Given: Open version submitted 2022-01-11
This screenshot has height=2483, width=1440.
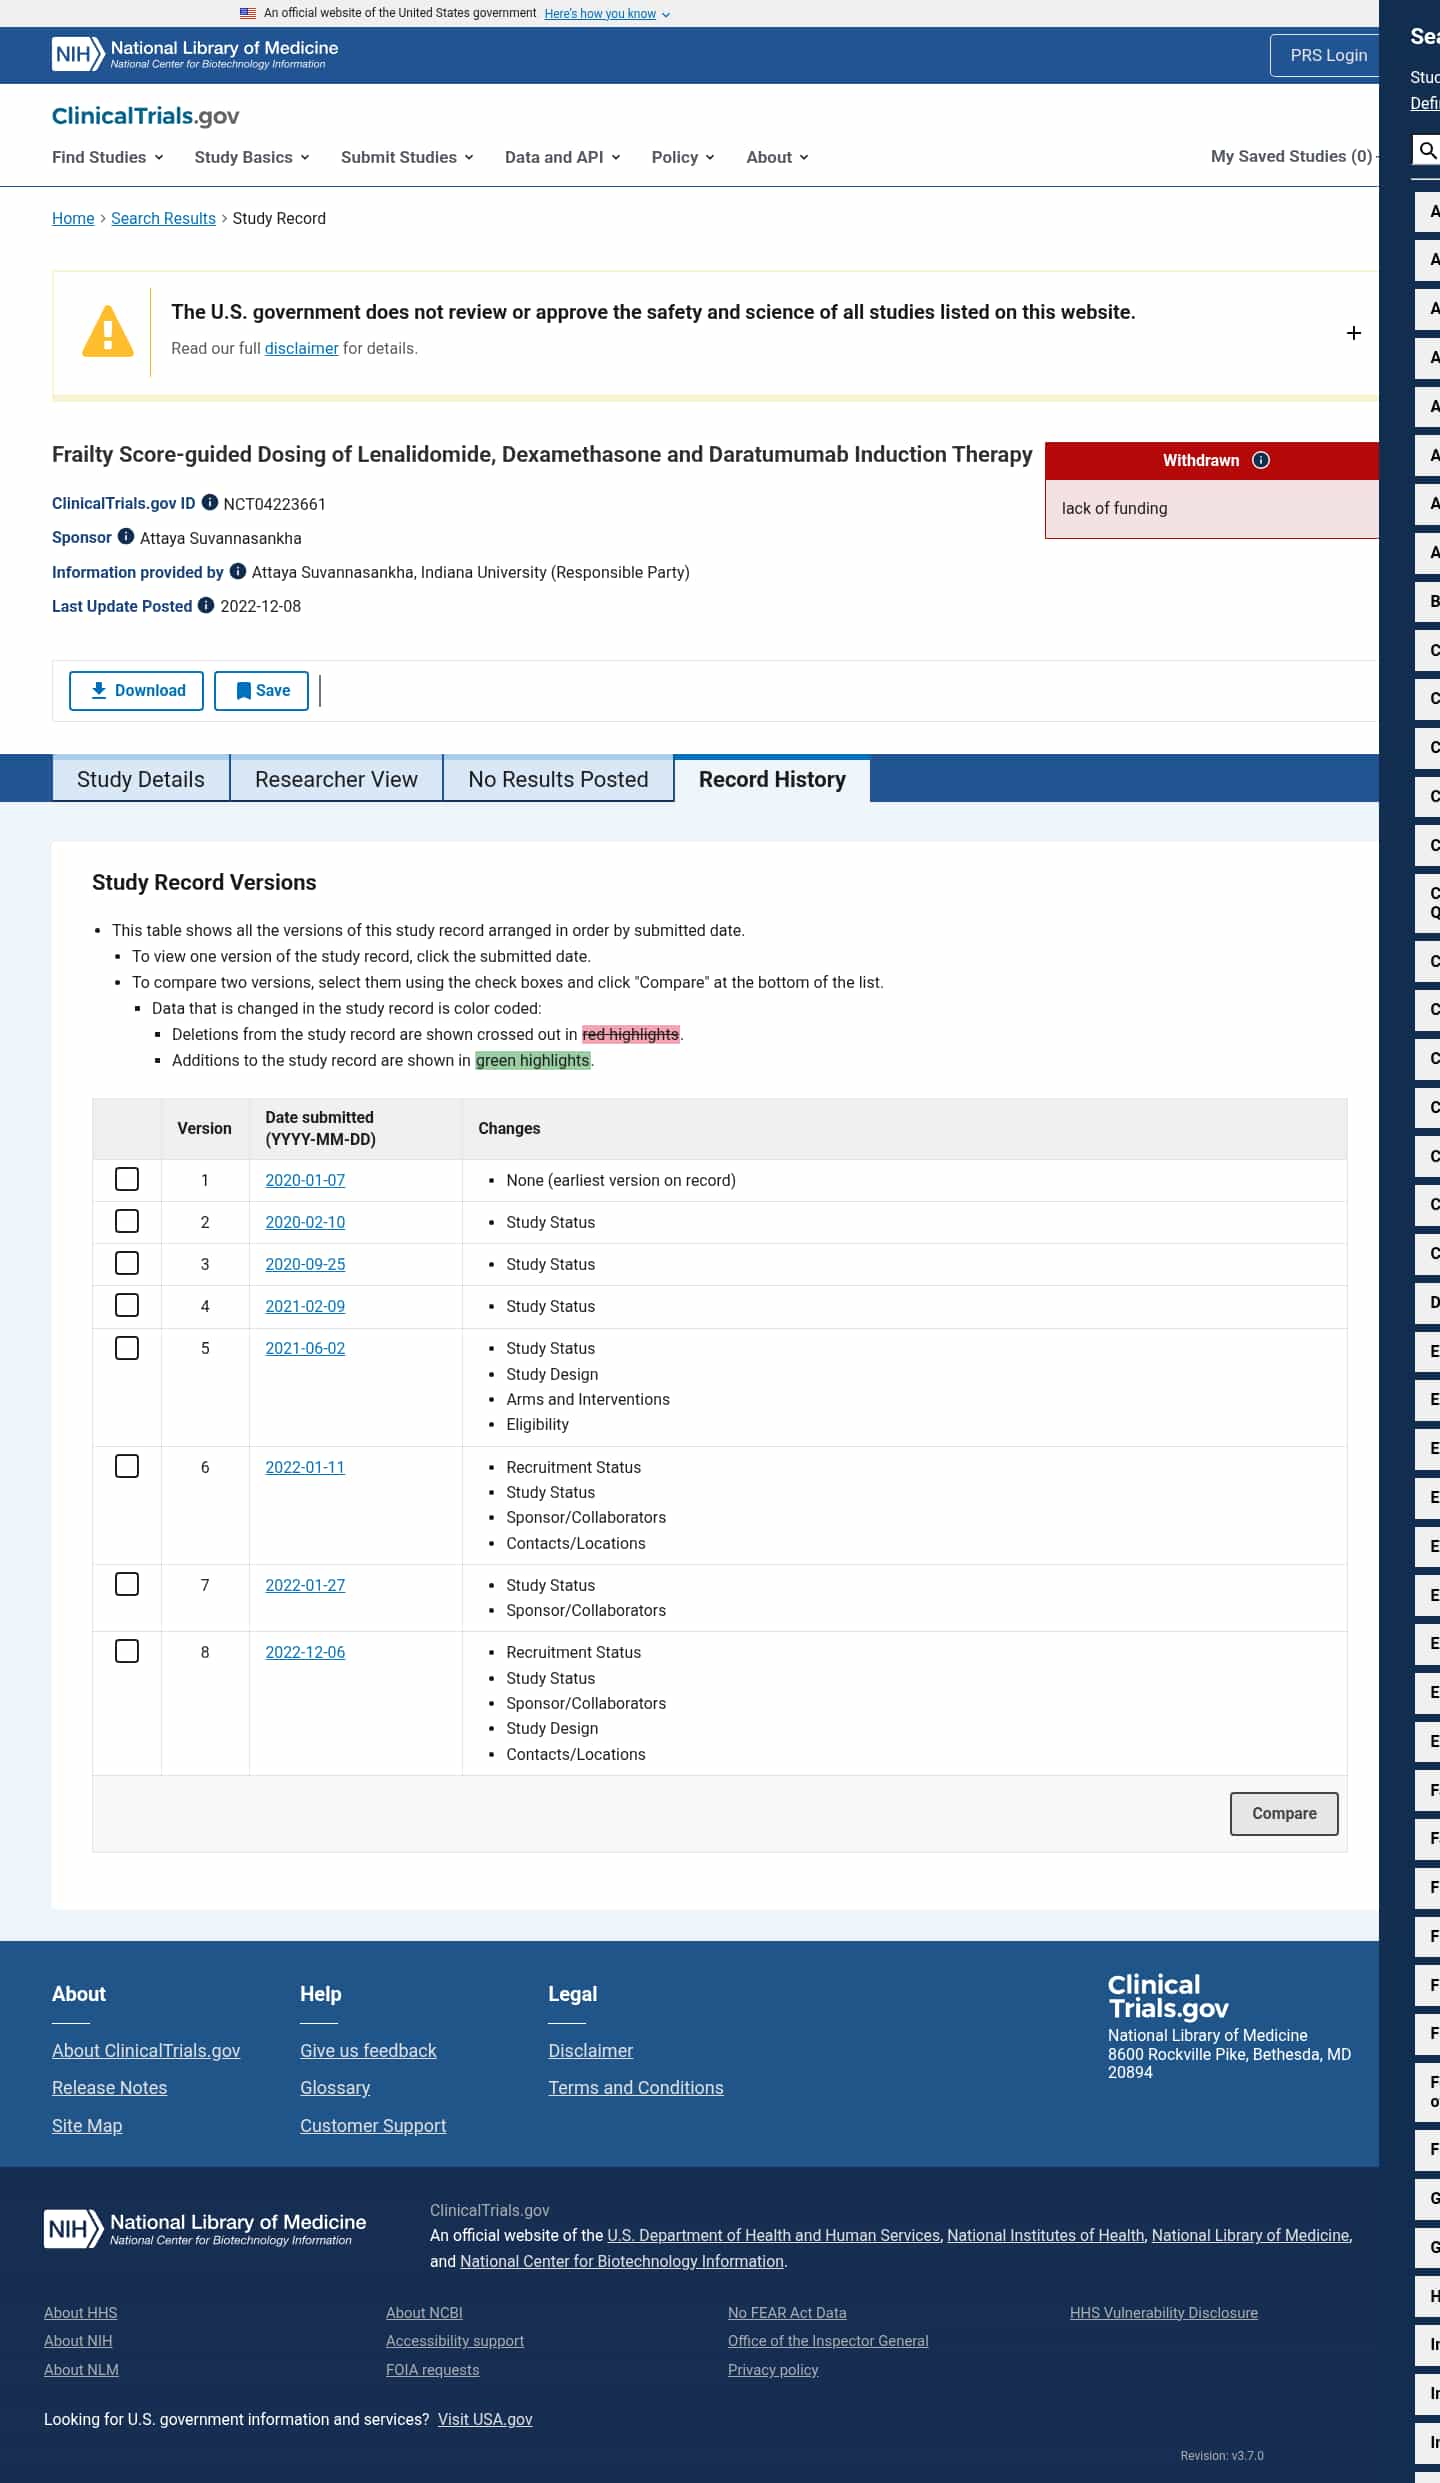Looking at the screenshot, I should (x=305, y=1467).
